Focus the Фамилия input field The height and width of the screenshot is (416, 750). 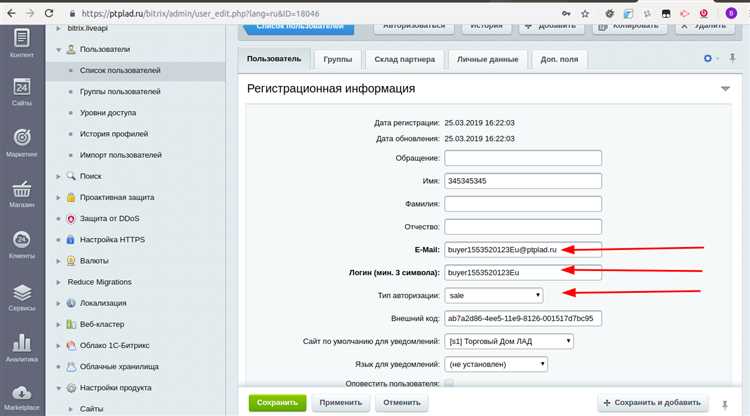click(523, 204)
